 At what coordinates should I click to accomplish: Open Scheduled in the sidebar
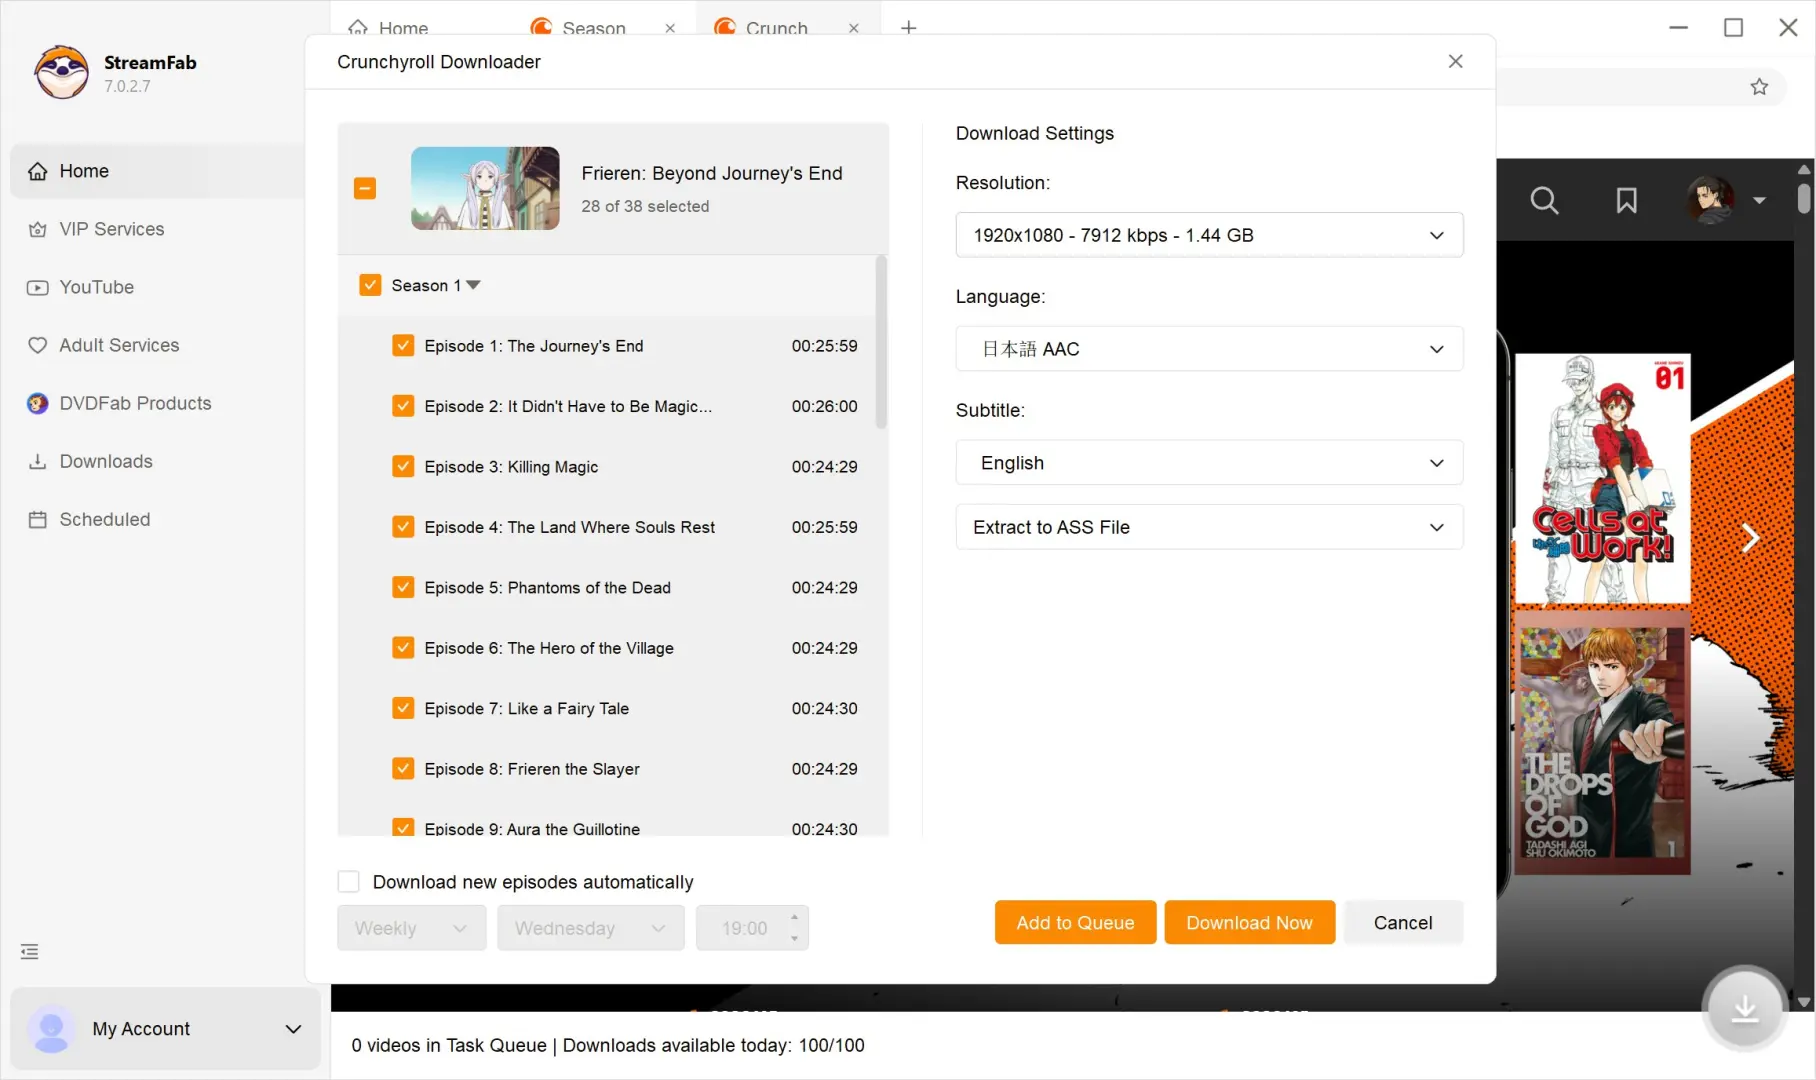tap(105, 519)
